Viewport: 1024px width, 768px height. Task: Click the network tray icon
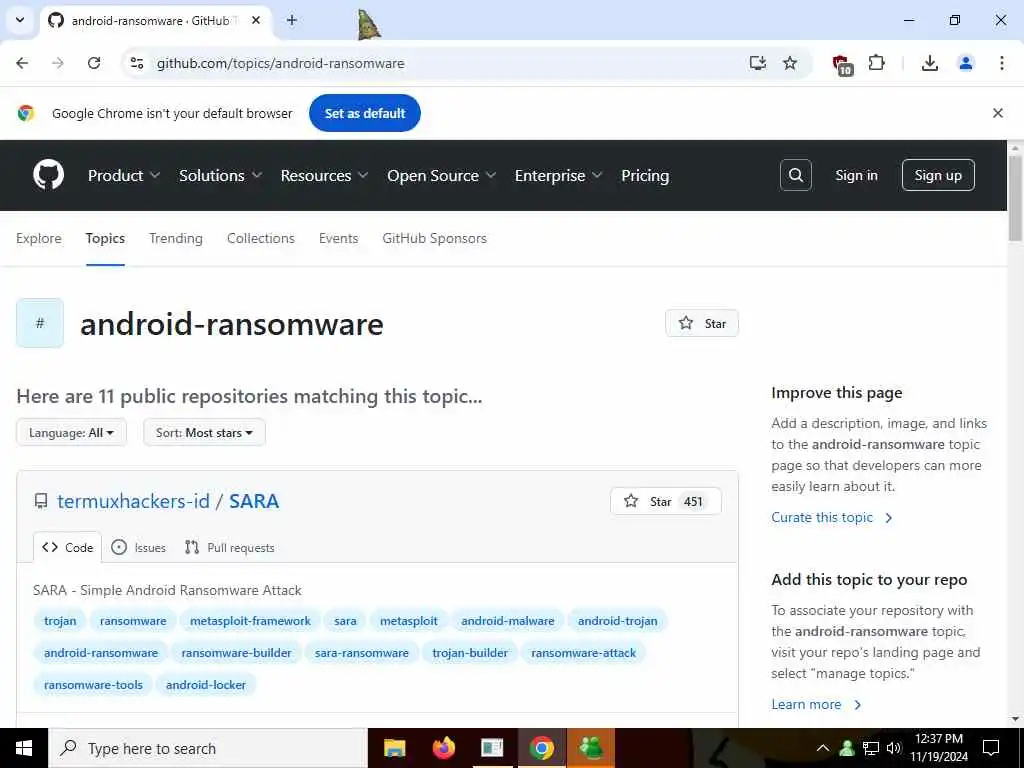point(871,748)
